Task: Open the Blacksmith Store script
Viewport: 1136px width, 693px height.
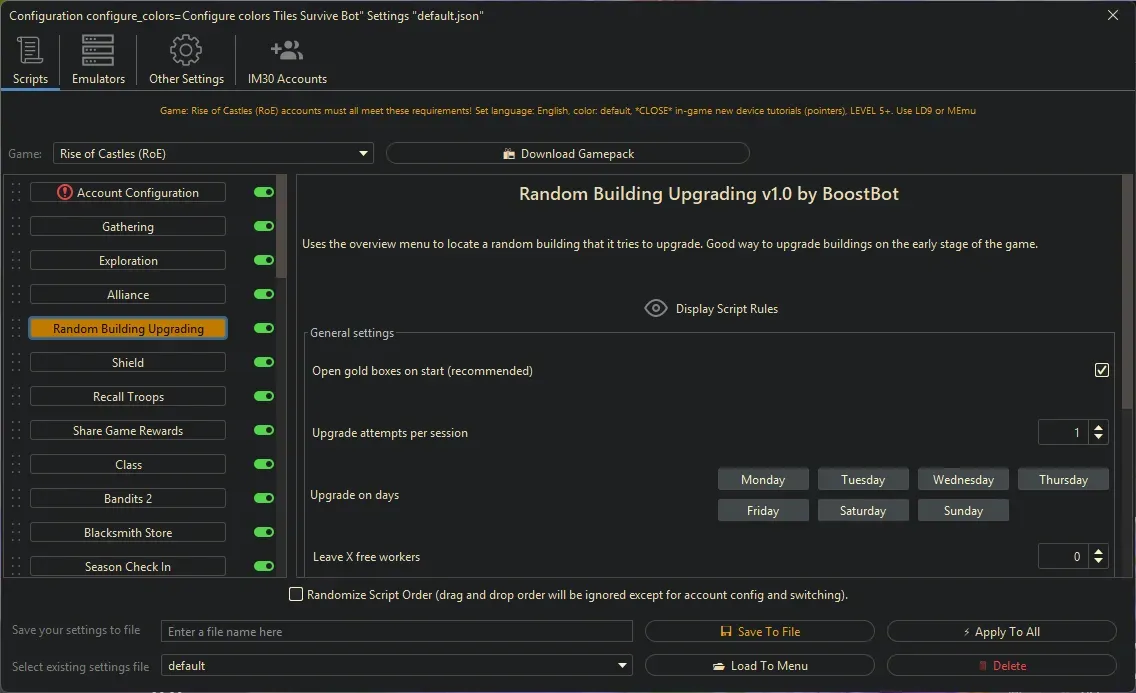Action: point(128,532)
